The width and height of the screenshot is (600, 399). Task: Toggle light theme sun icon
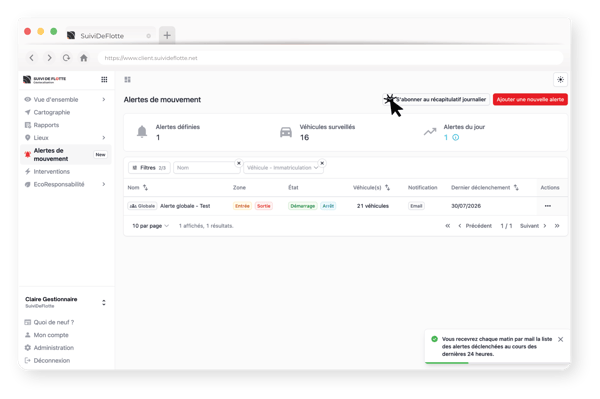(x=560, y=80)
